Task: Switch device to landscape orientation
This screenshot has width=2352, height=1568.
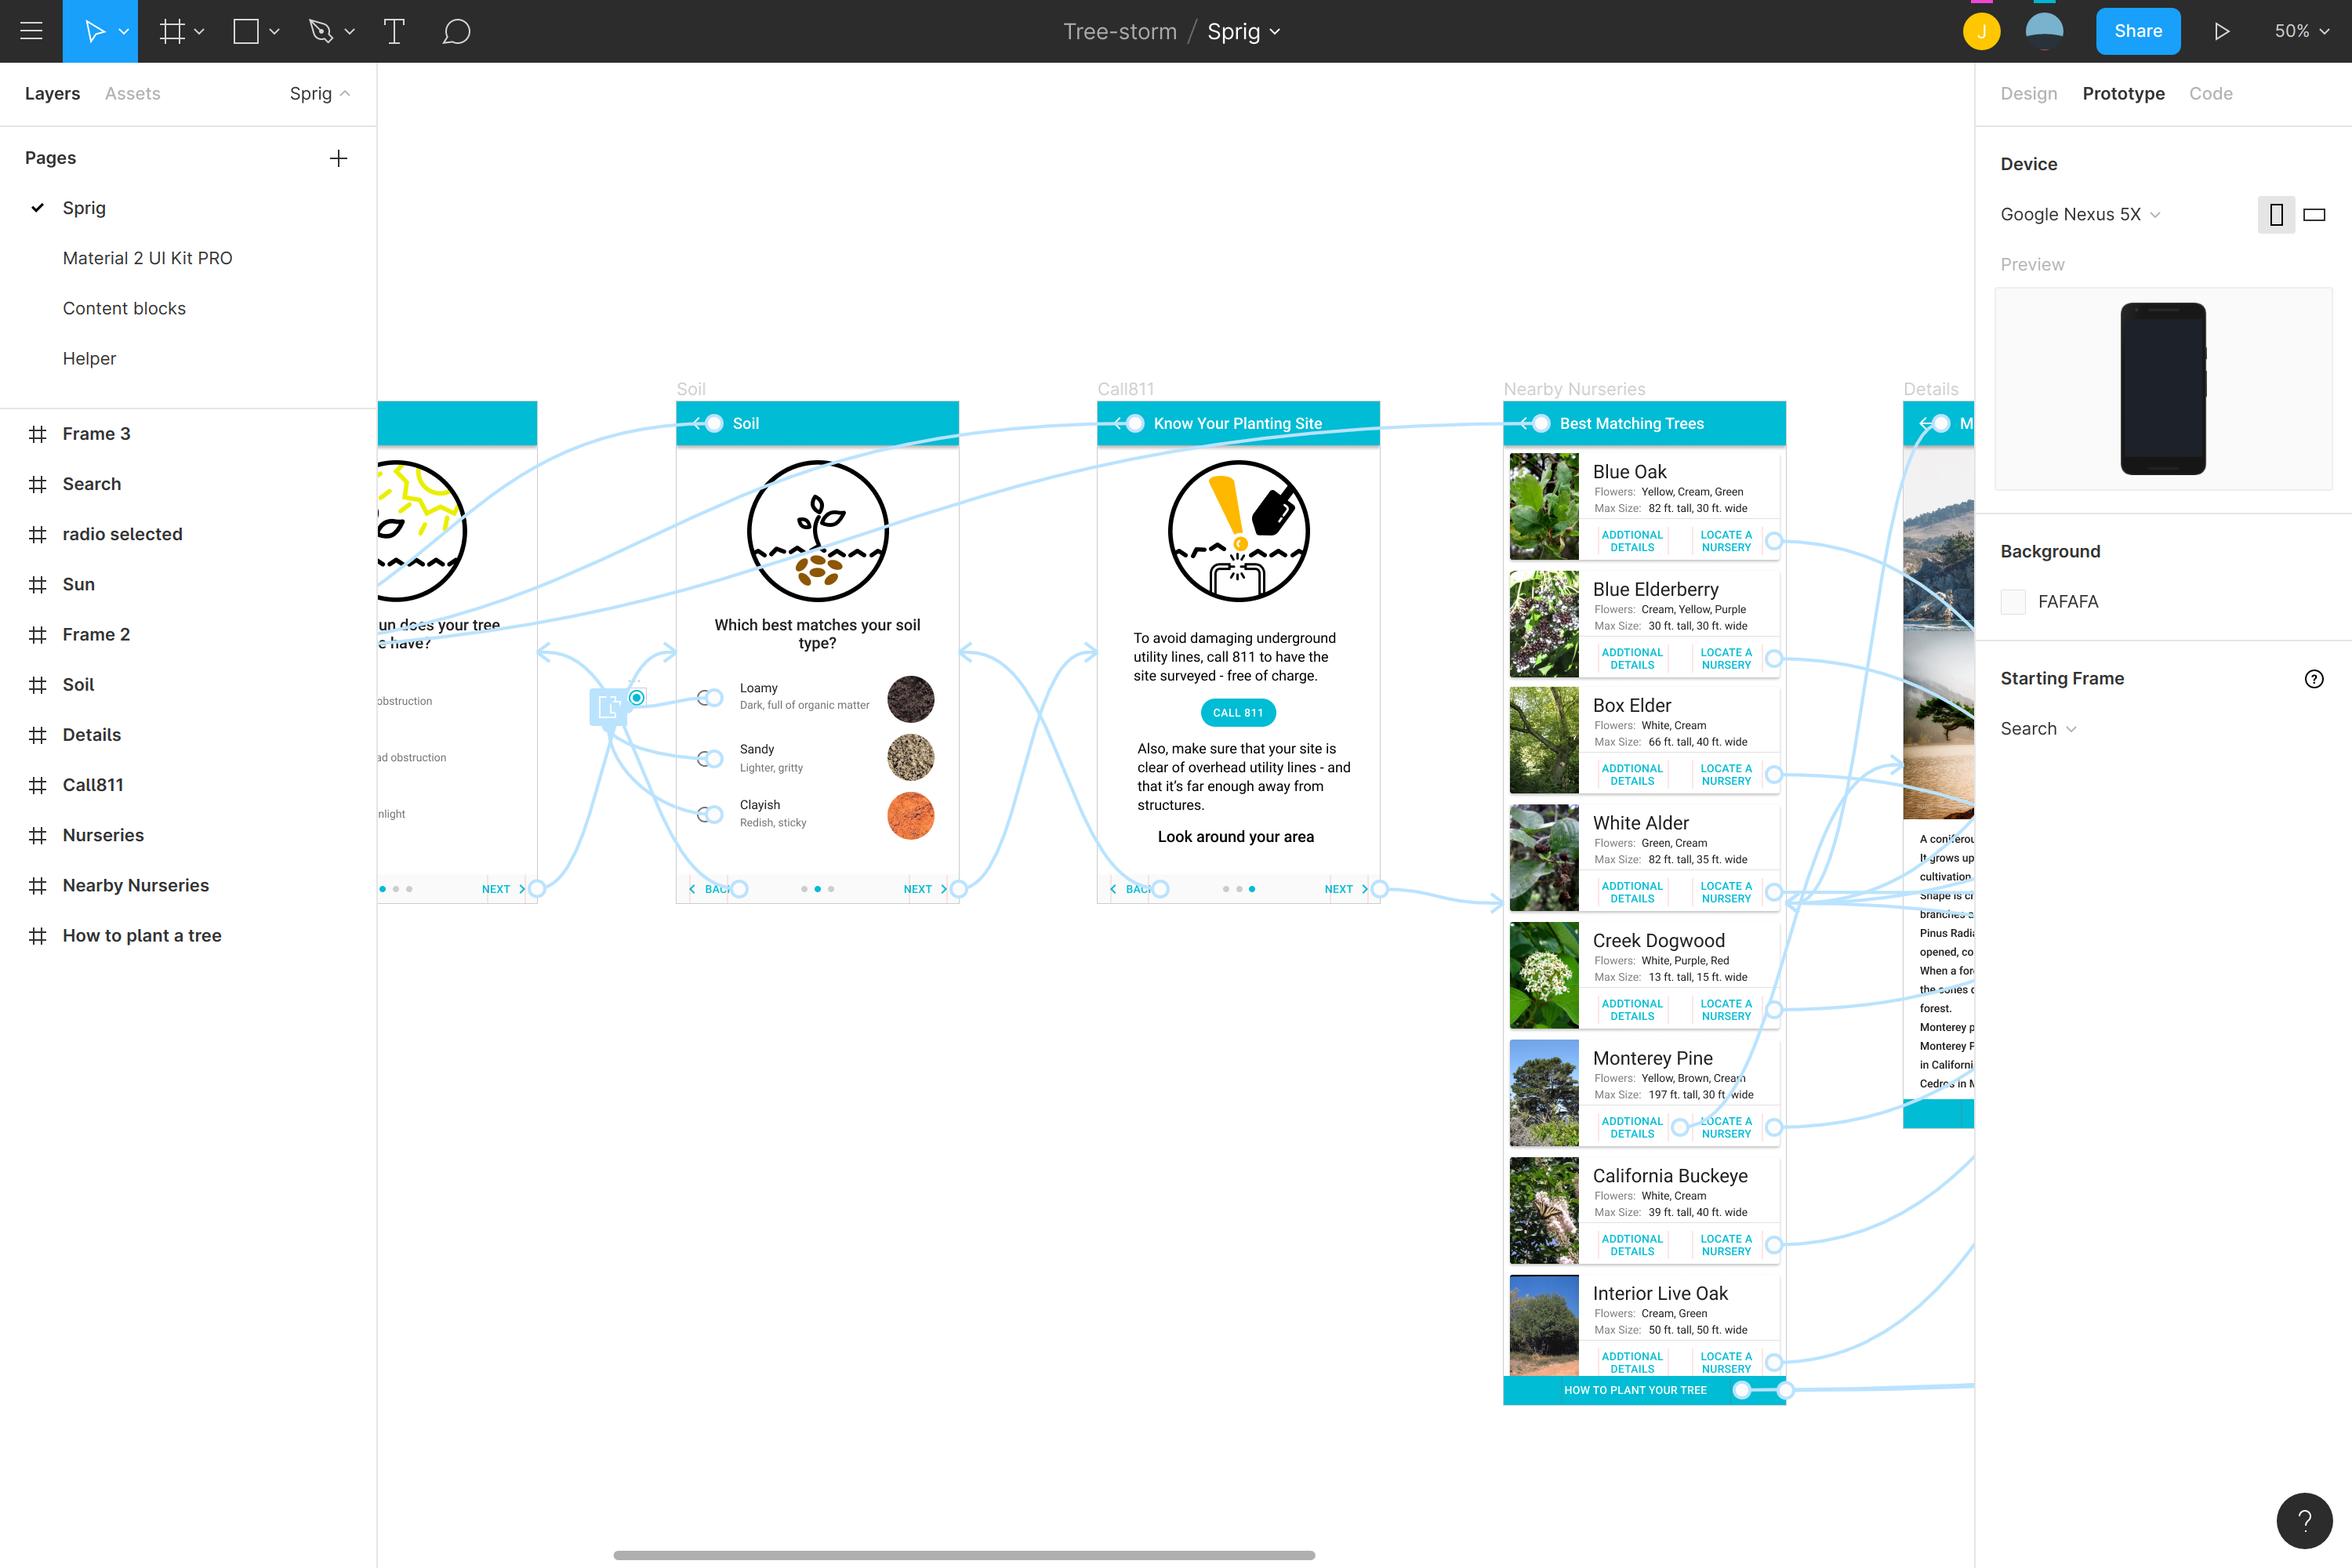Action: (2314, 215)
